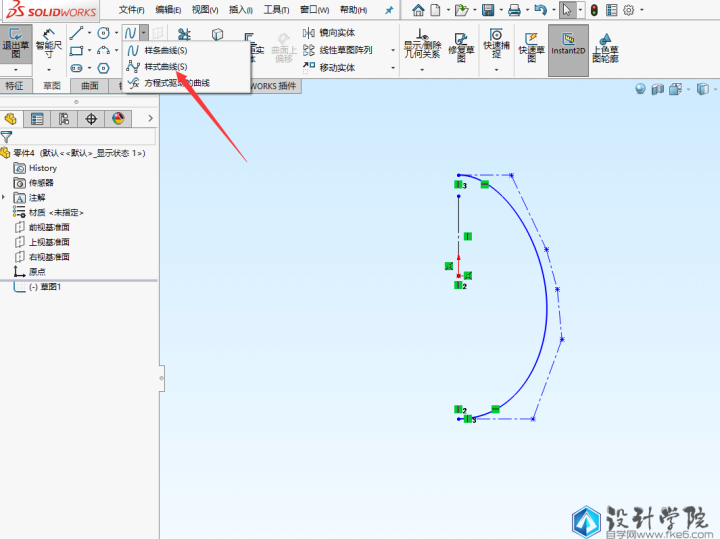Open the DisplayManager appearance color tab
Screen dimensions: 720x539
click(118, 119)
